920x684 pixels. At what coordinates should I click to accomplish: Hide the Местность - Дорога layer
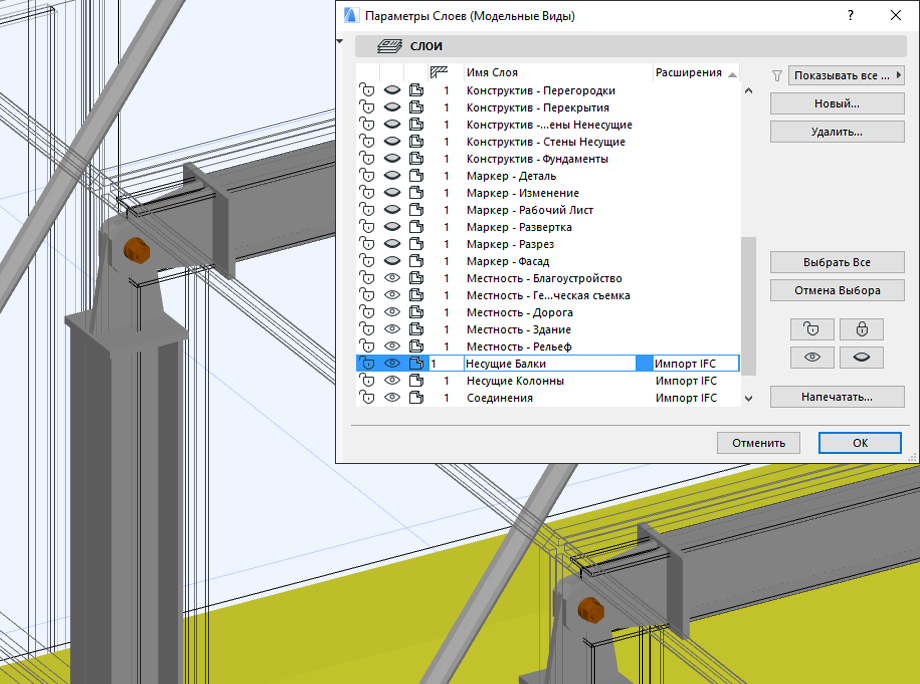click(392, 312)
